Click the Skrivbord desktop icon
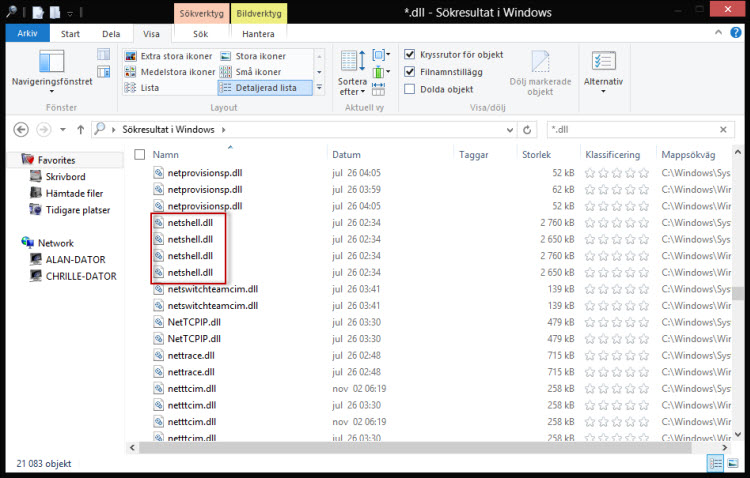 (x=35, y=177)
